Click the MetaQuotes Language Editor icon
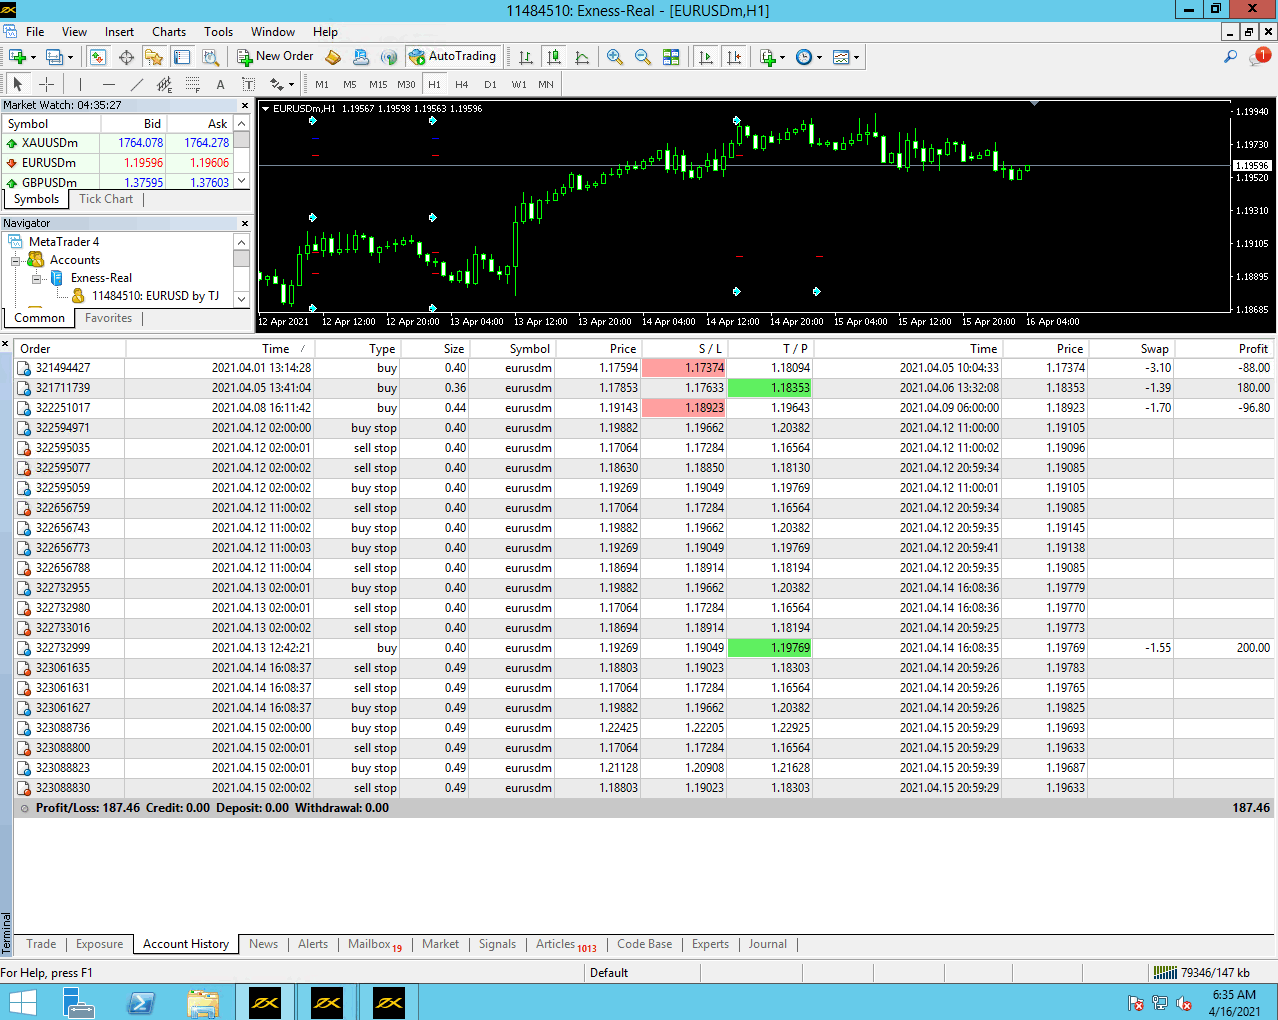This screenshot has height=1020, width=1278. coord(334,57)
